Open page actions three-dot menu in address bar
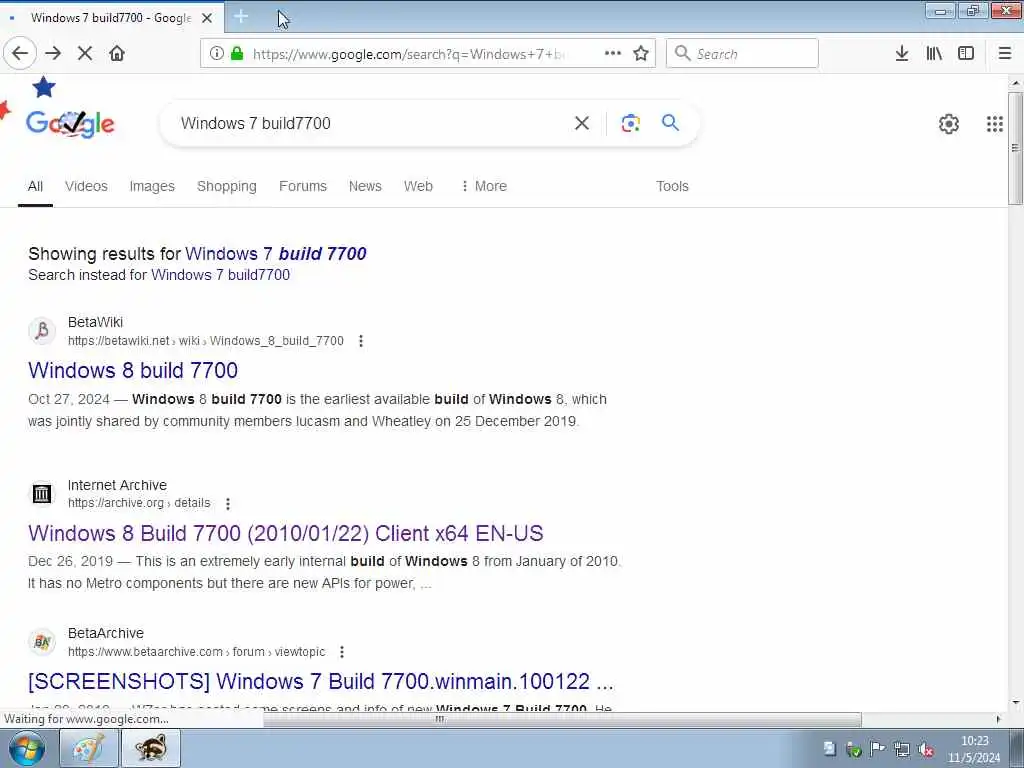Viewport: 1024px width, 768px height. click(x=613, y=53)
